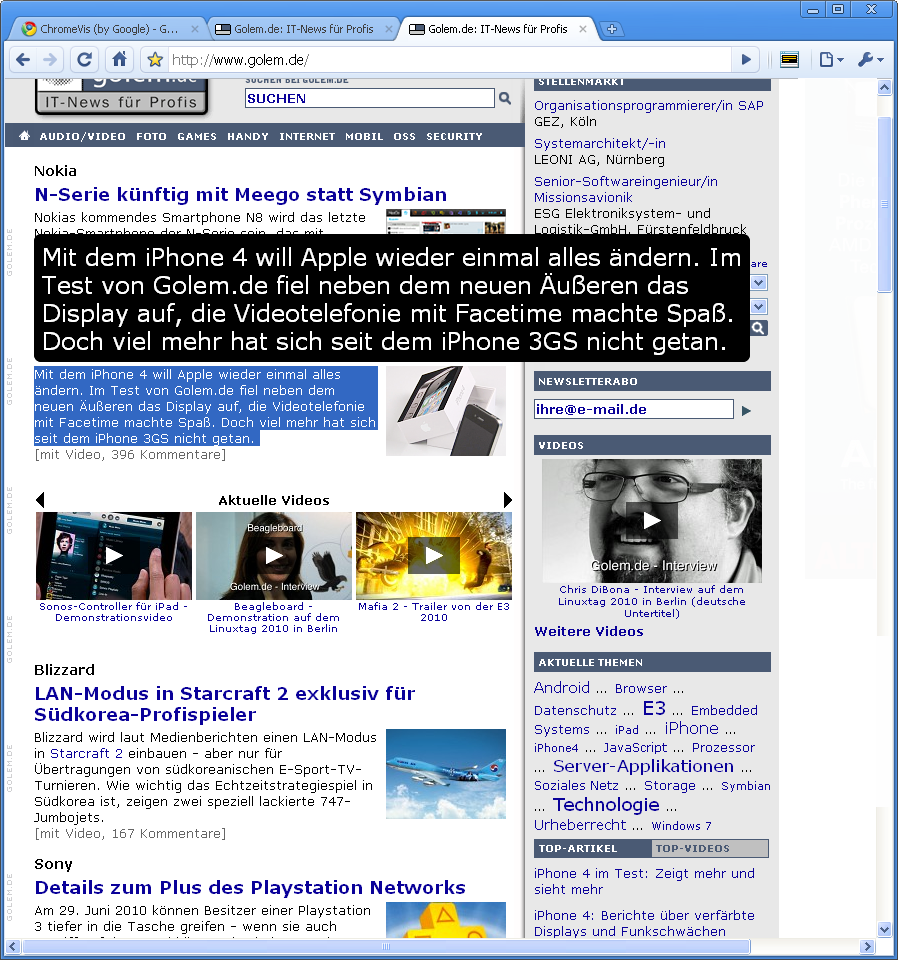Play the Sonos-Controller für iPad video
This screenshot has height=960, width=898.
pos(114,556)
